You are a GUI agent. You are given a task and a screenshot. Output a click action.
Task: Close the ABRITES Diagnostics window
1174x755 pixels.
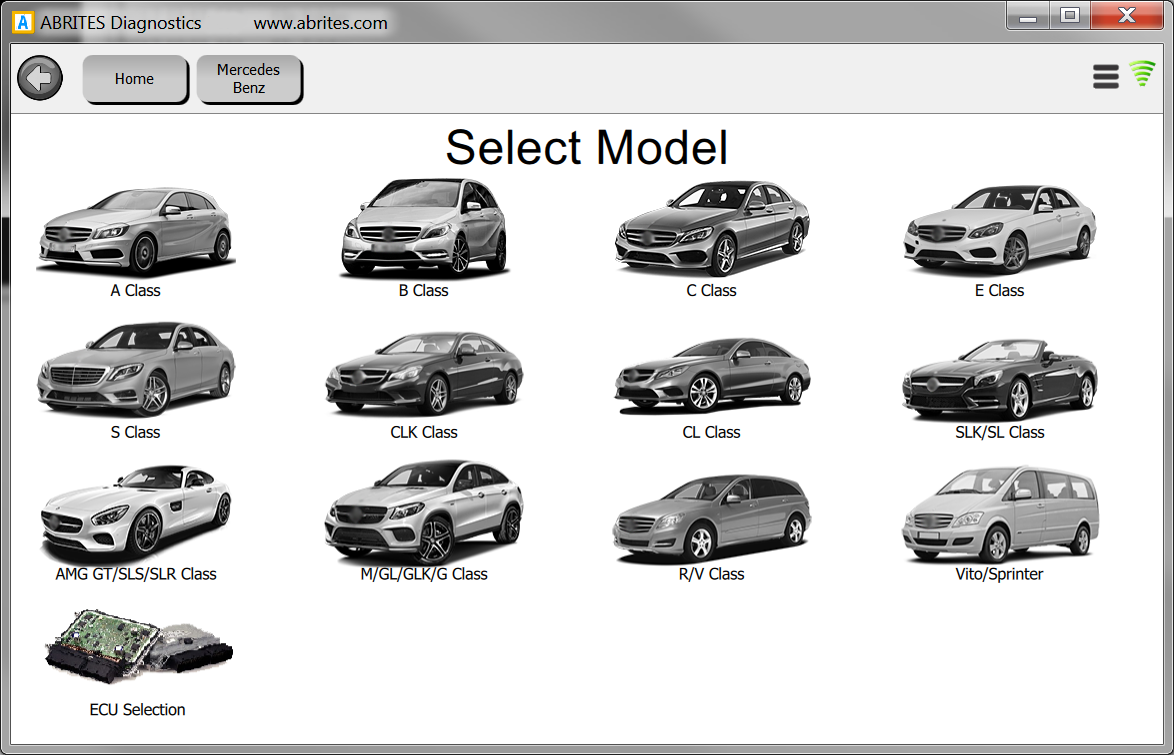(x=1126, y=16)
